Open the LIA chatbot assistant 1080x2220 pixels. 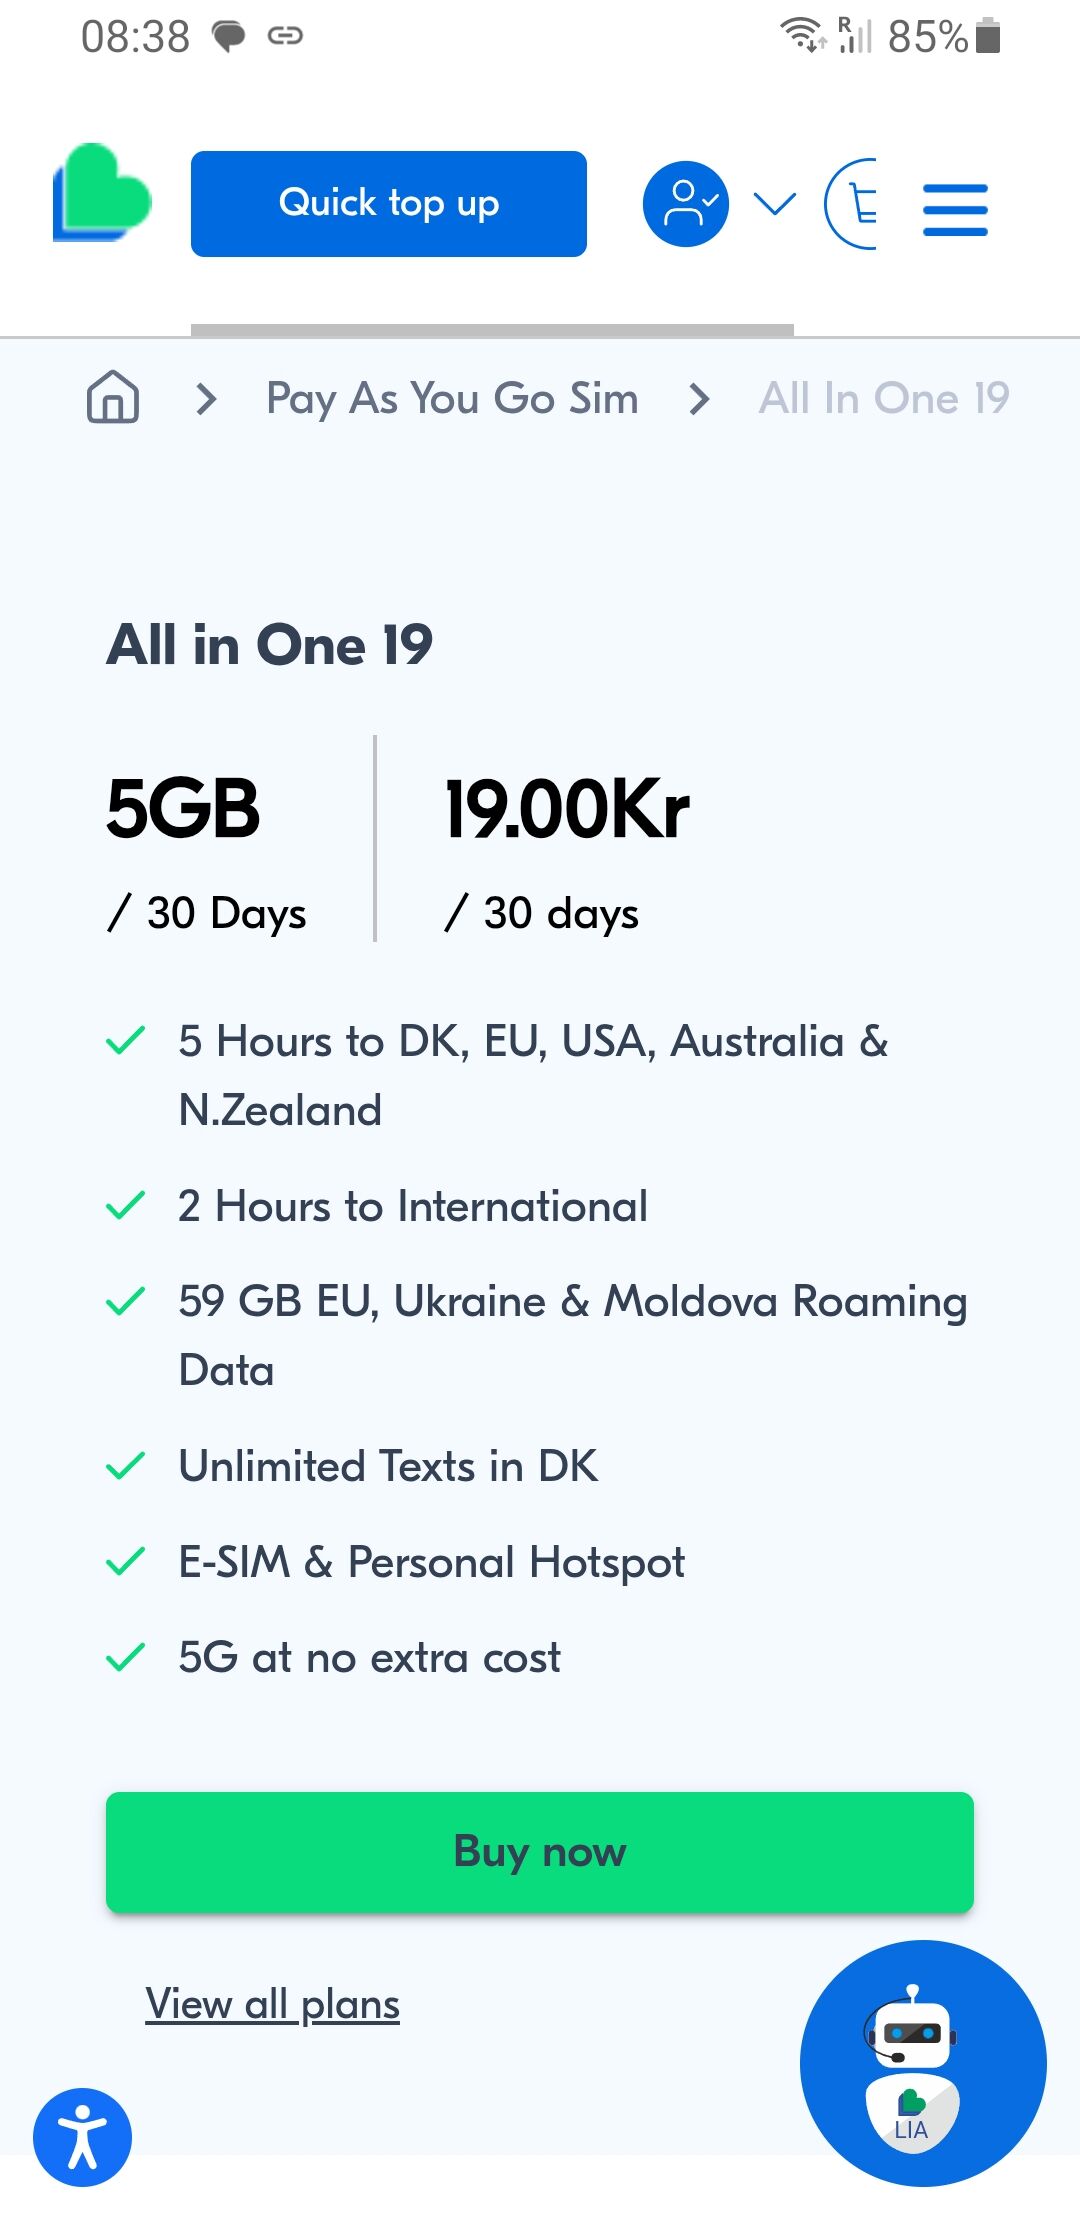pyautogui.click(x=922, y=2062)
